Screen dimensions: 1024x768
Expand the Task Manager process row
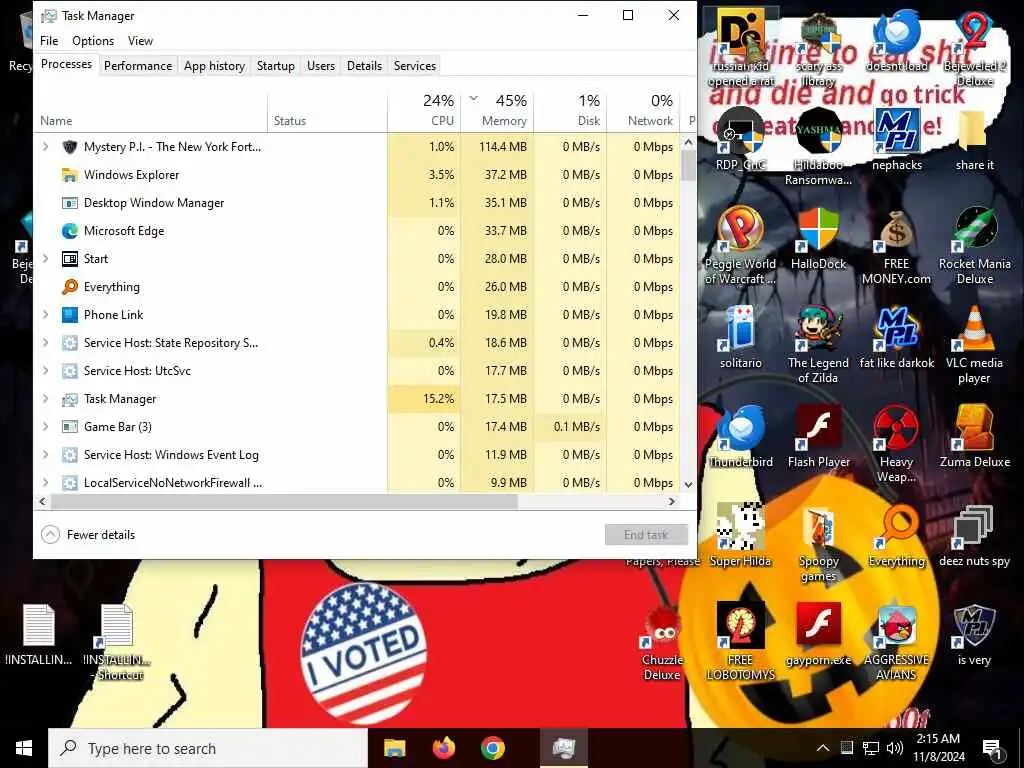(45, 399)
